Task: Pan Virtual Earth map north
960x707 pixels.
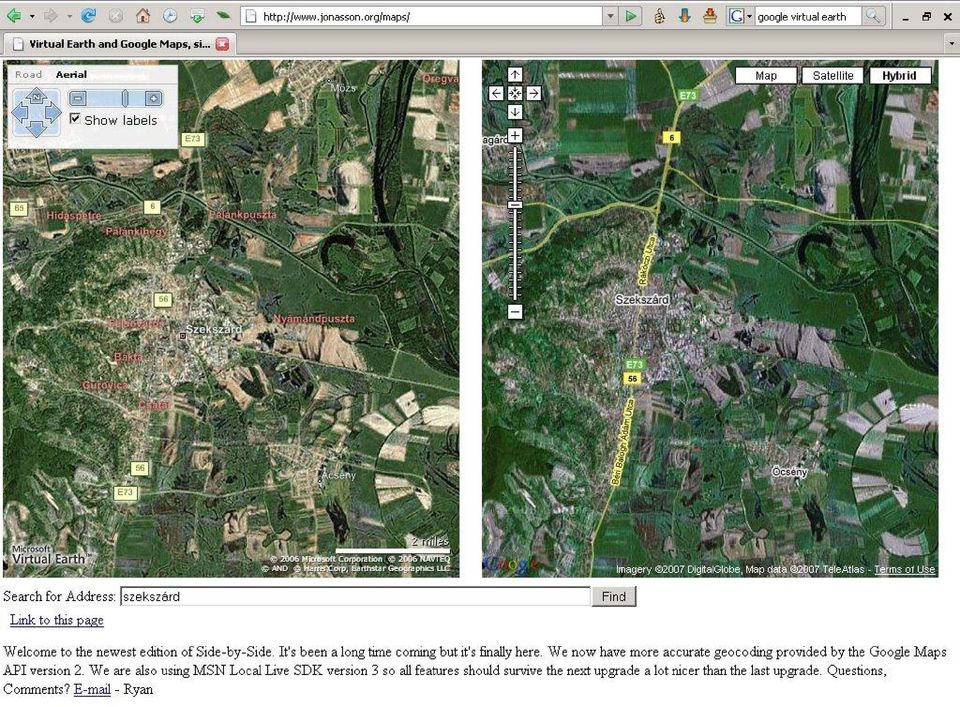Action: coord(36,97)
